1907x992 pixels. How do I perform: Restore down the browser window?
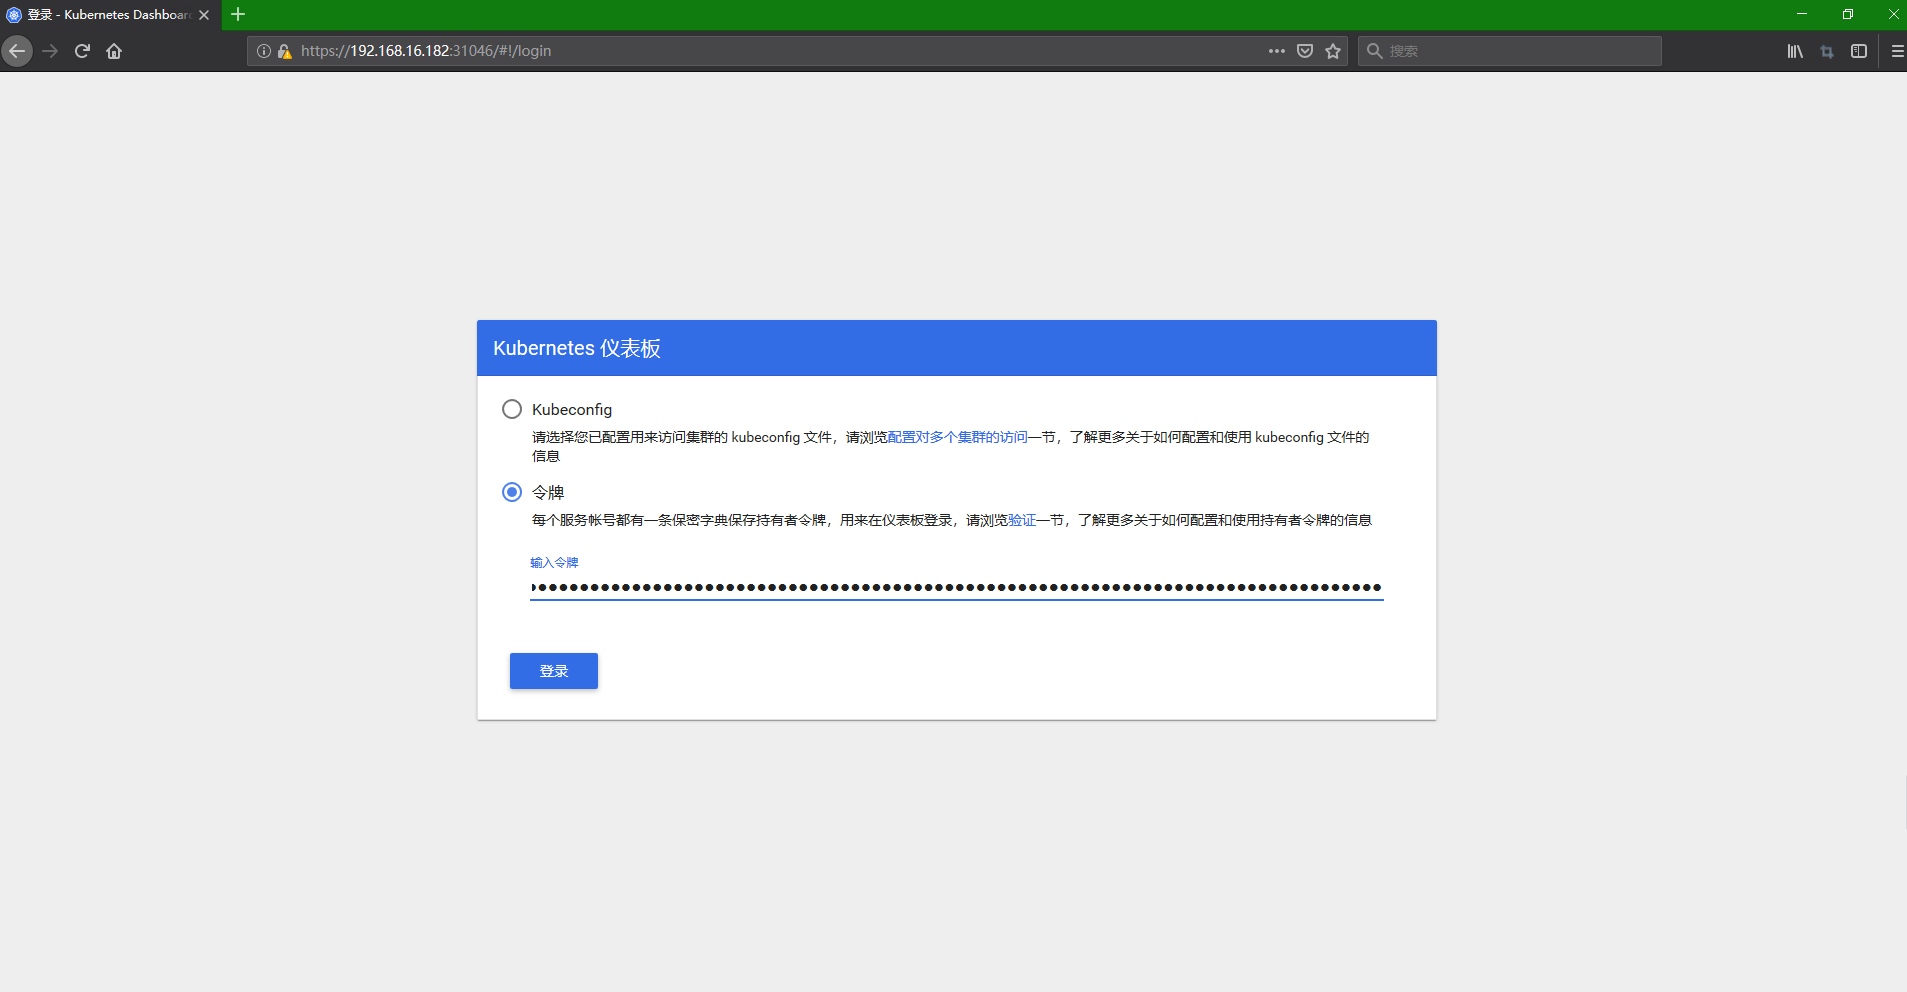pyautogui.click(x=1848, y=14)
